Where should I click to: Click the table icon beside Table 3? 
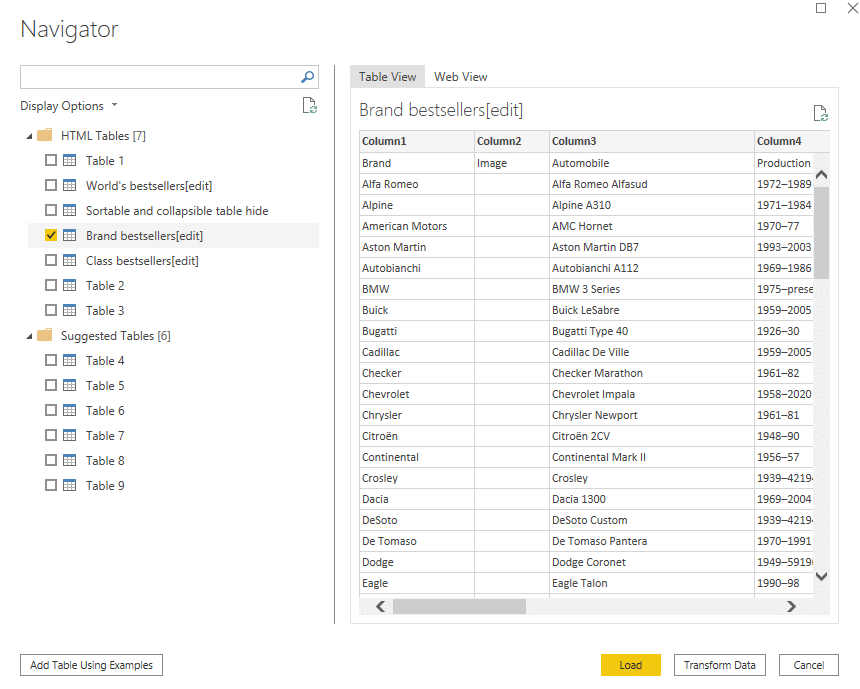[x=70, y=310]
